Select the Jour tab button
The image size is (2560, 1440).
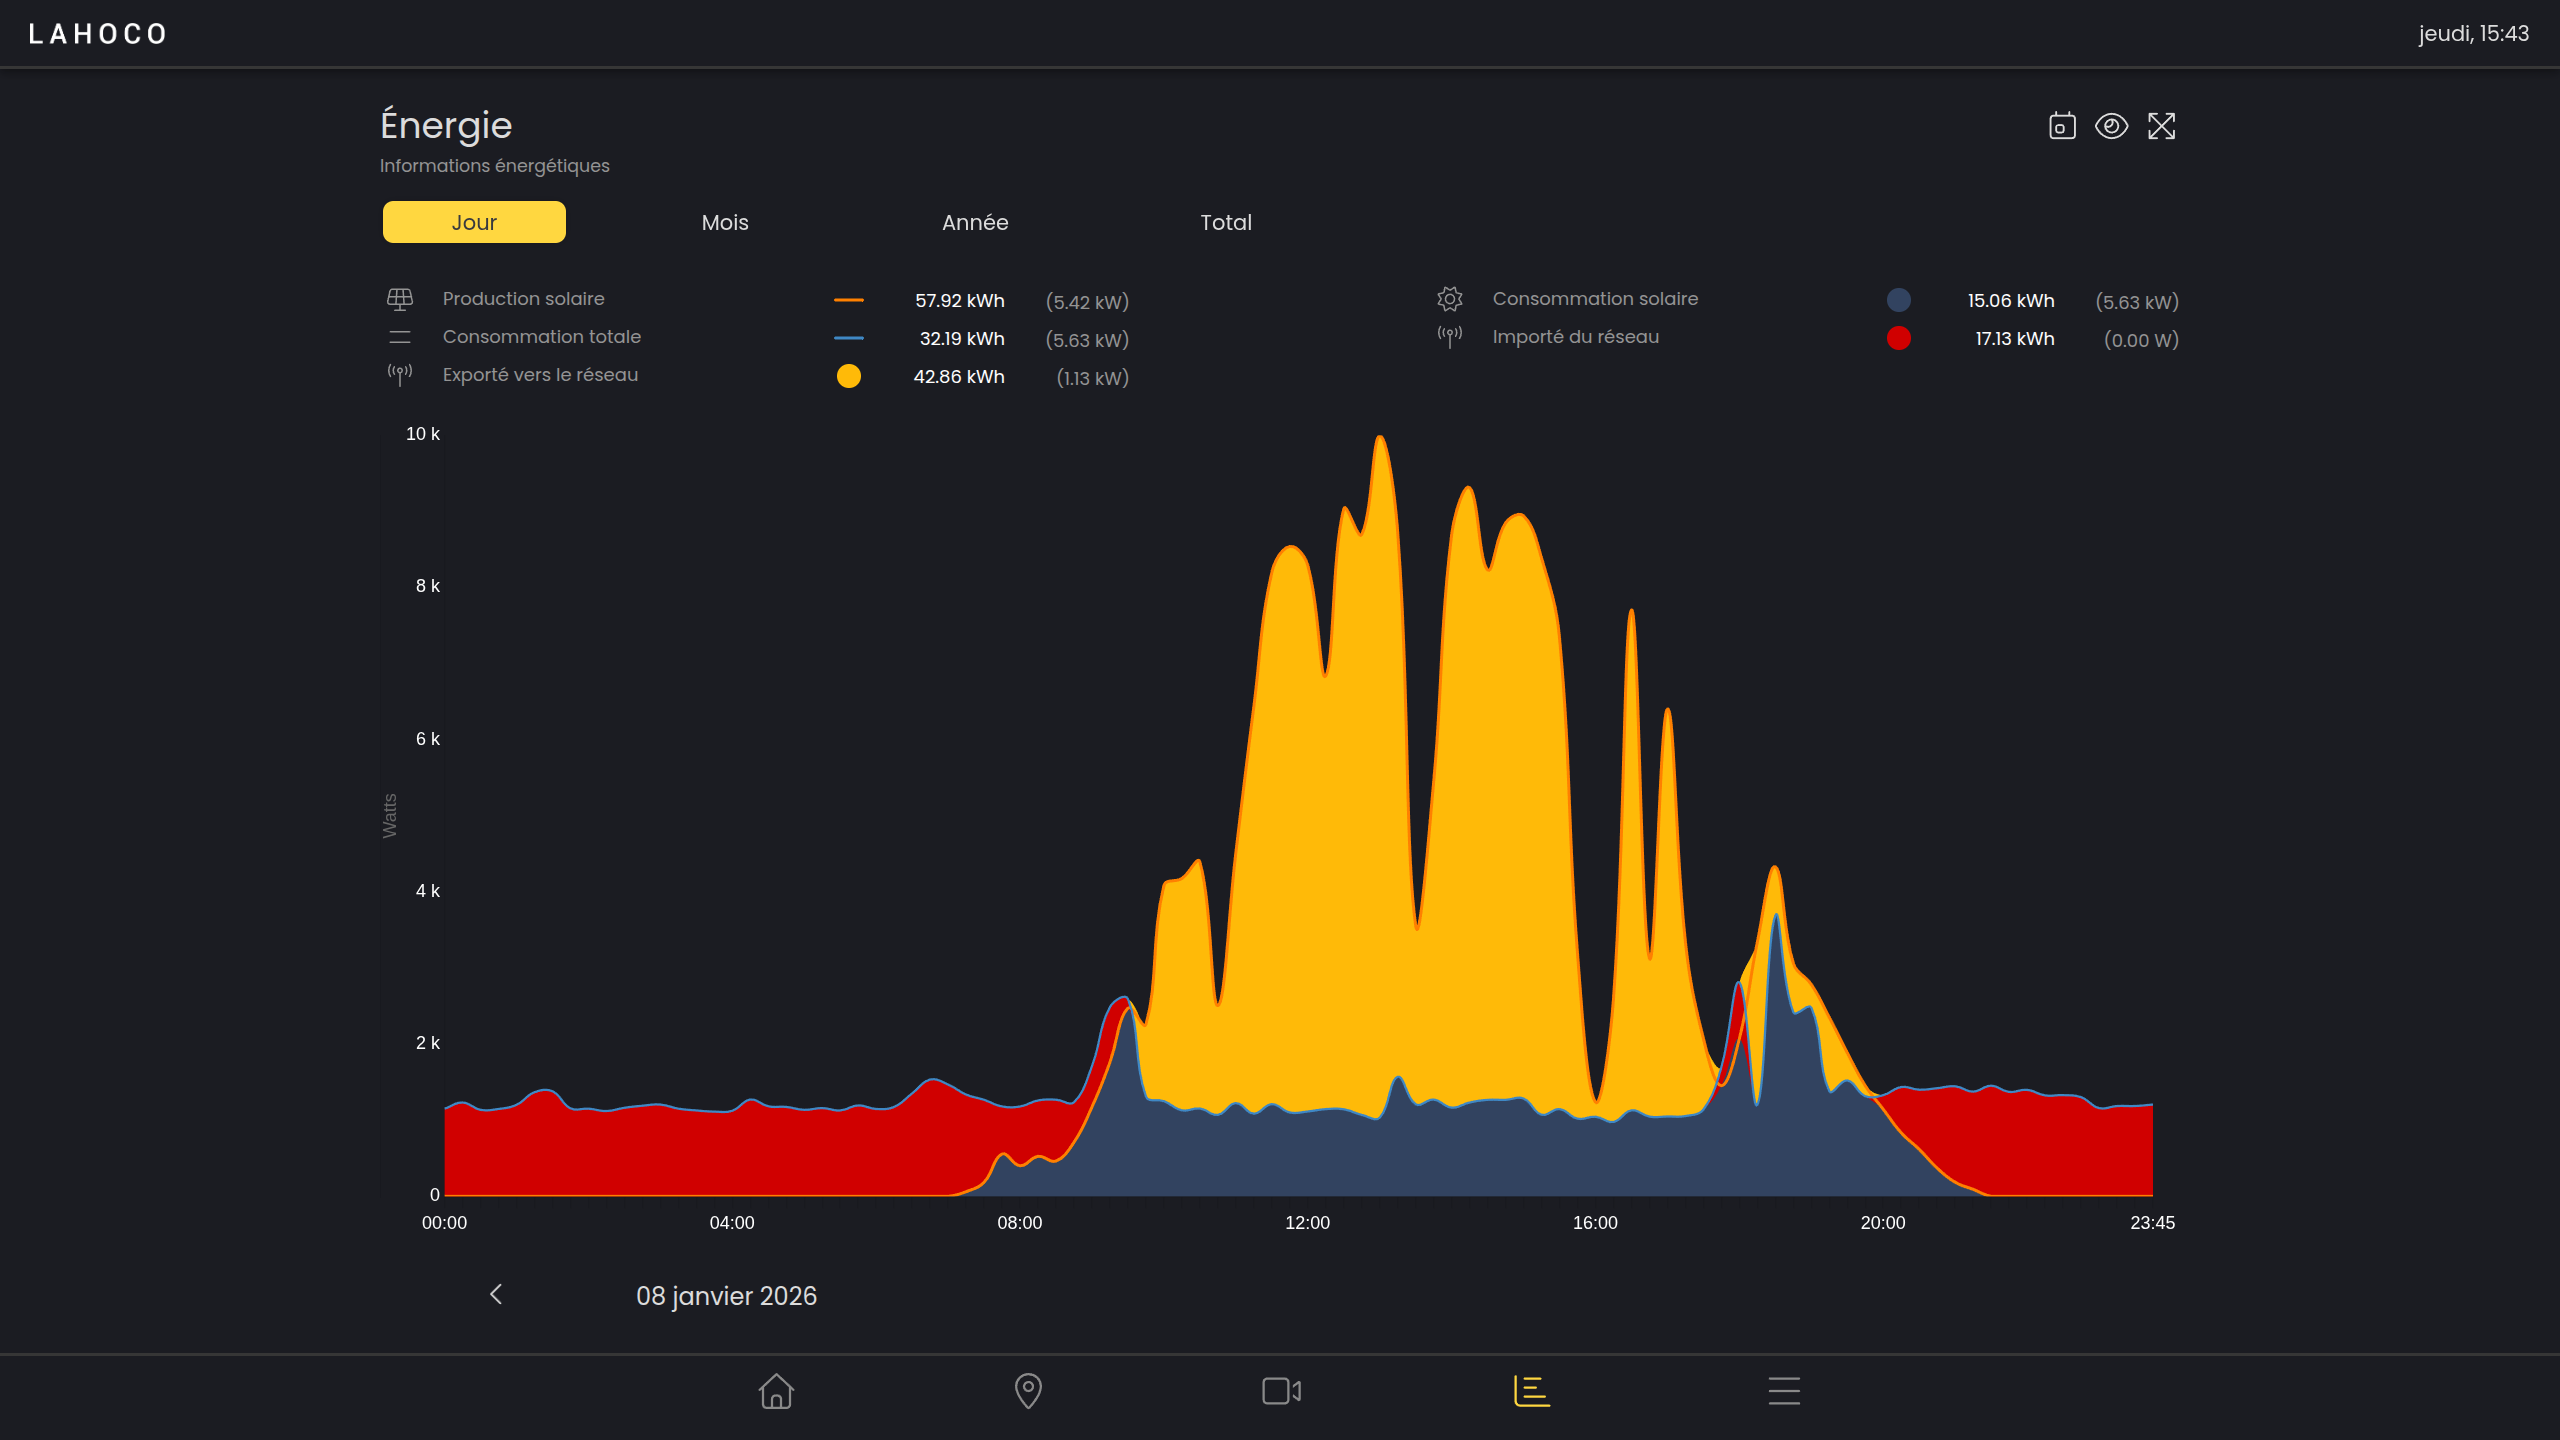pyautogui.click(x=474, y=222)
